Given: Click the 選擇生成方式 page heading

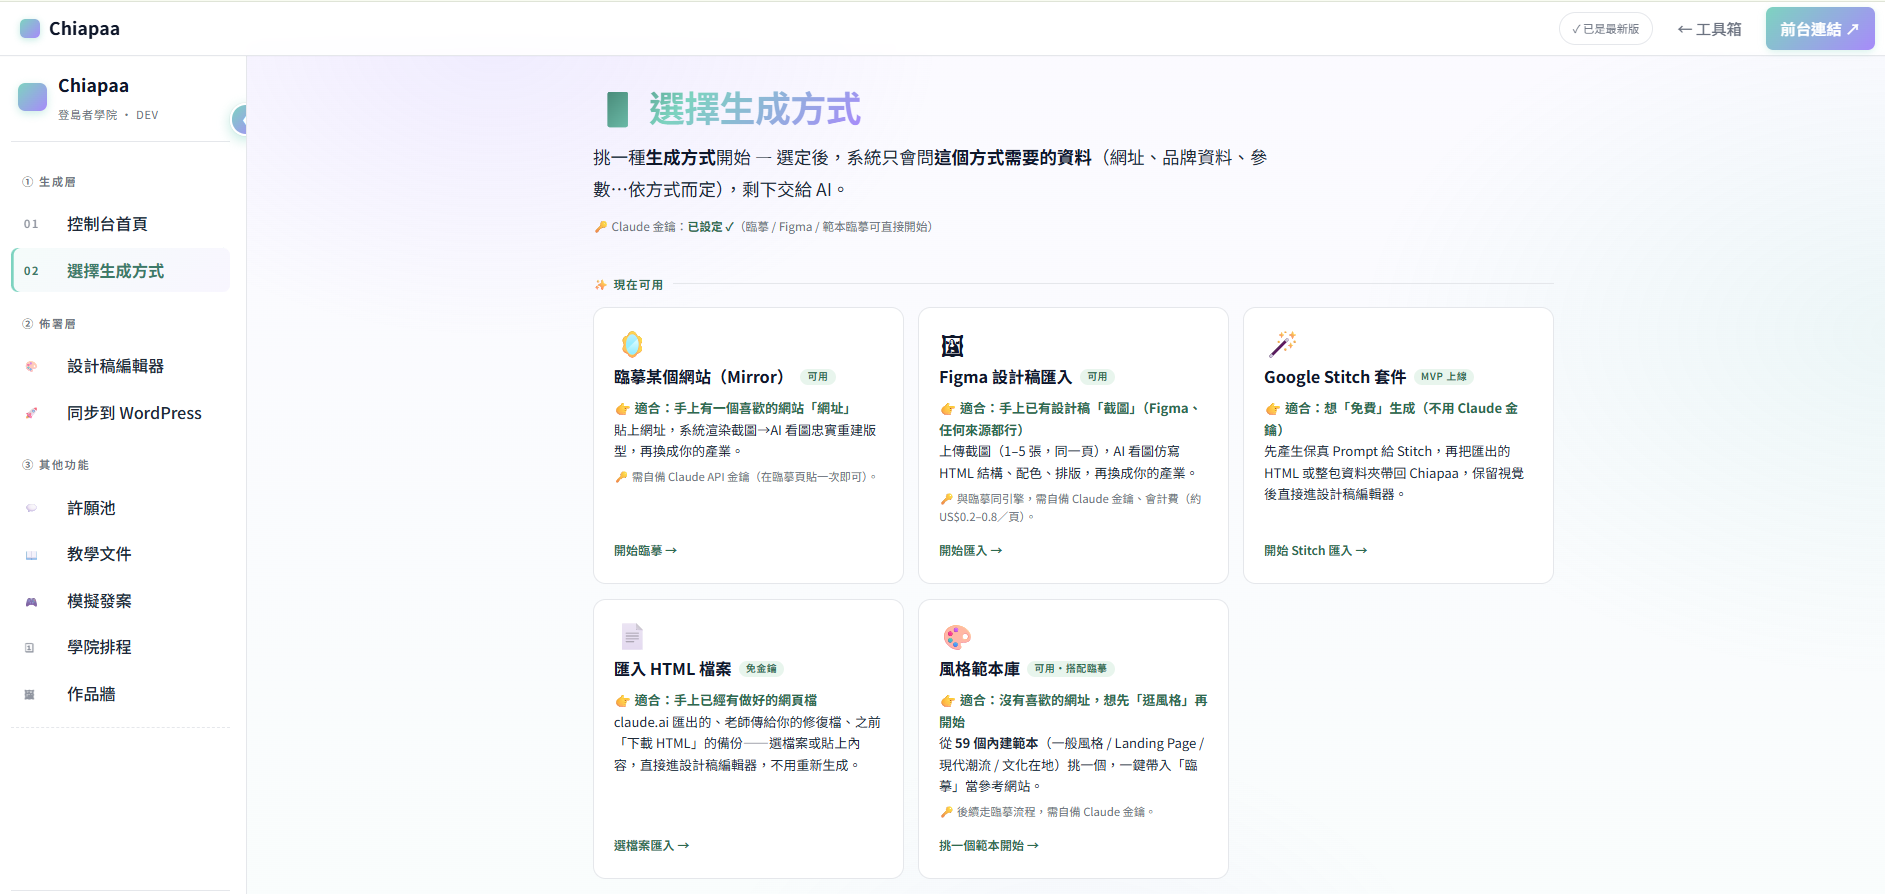Looking at the screenshot, I should click(754, 109).
